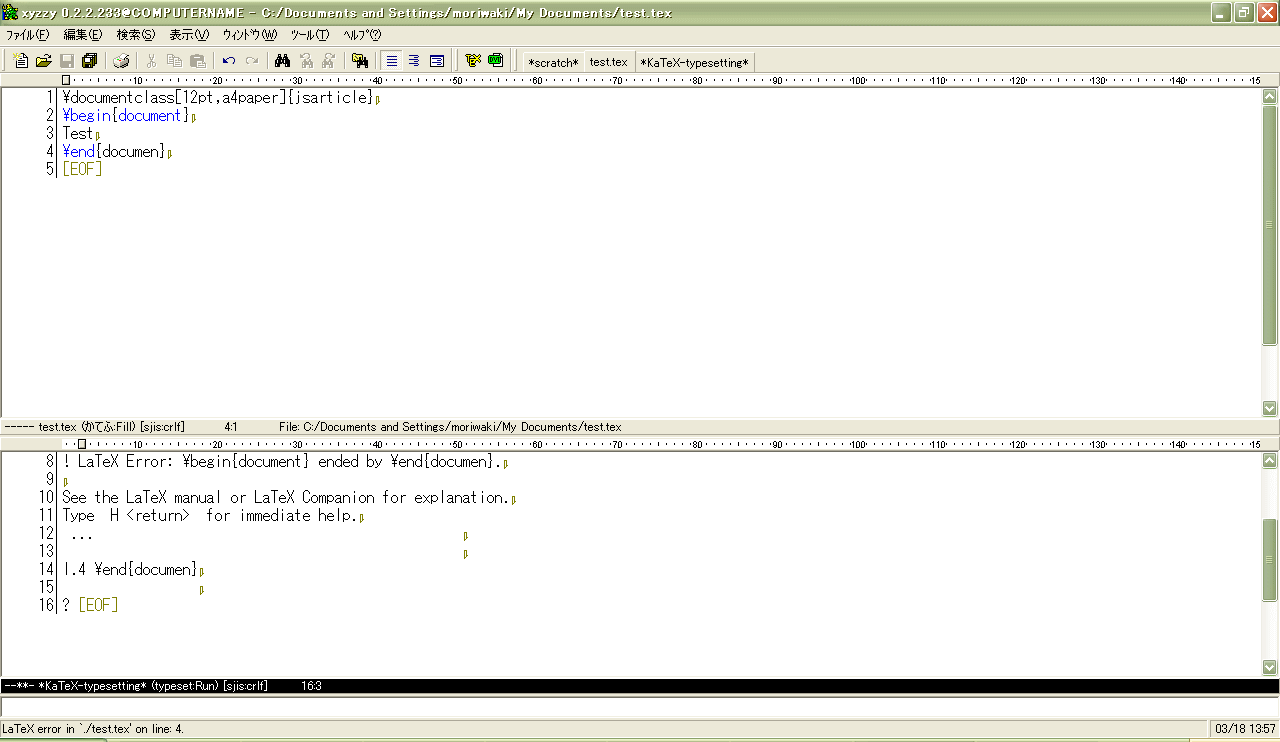Click the upper pane scroll-down arrow
This screenshot has width=1280, height=742.
[x=1270, y=408]
